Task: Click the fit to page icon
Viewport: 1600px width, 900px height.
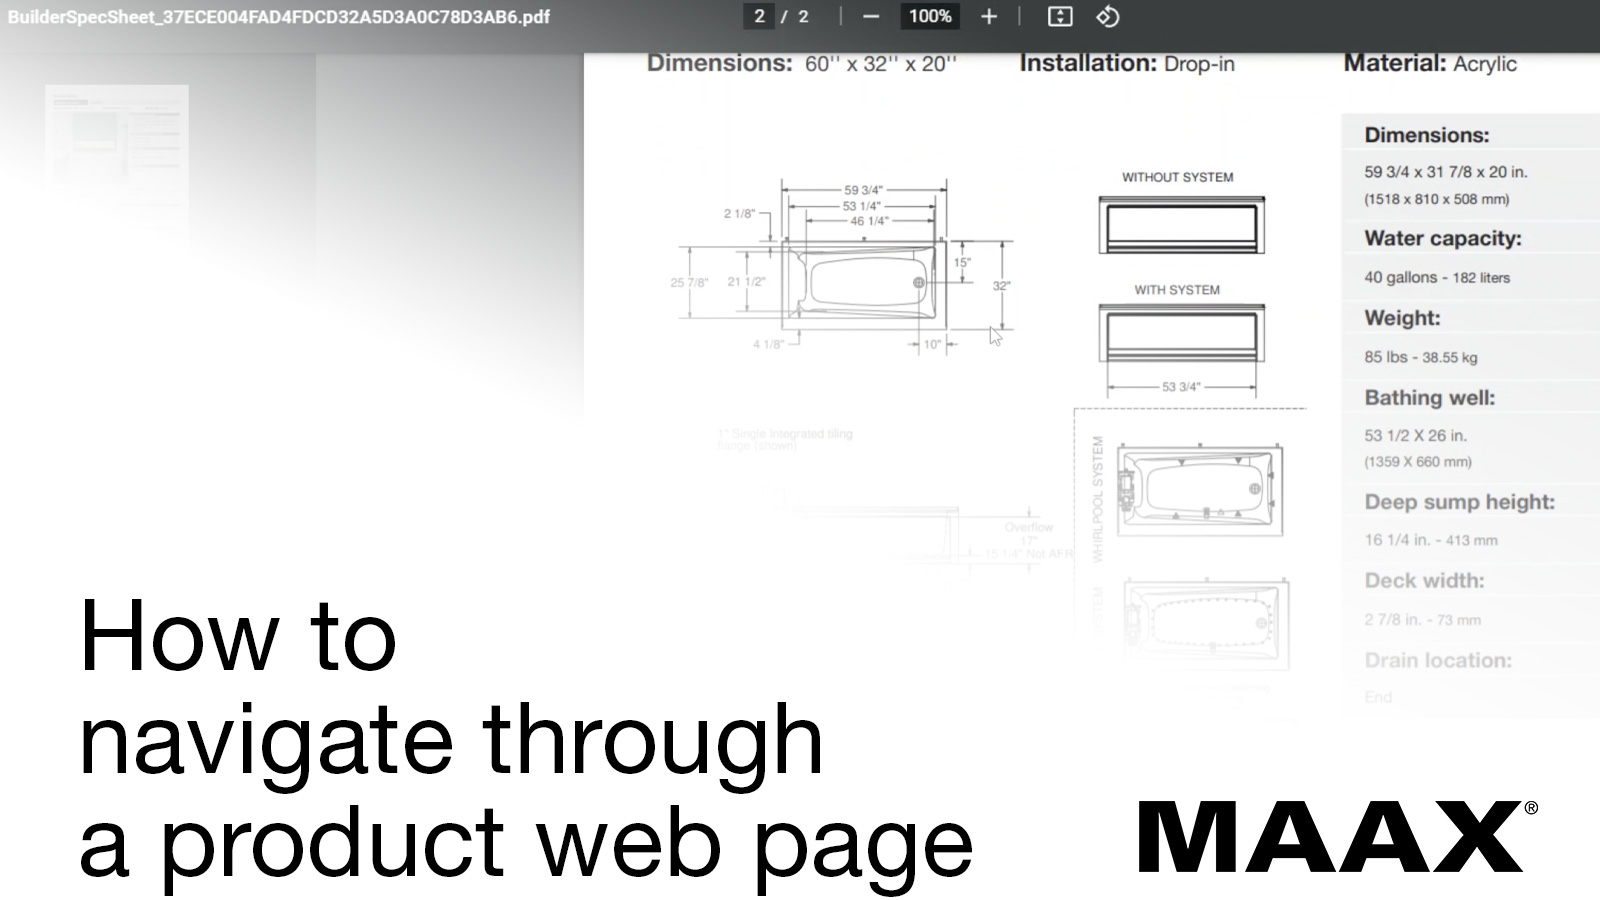Action: tap(1060, 16)
